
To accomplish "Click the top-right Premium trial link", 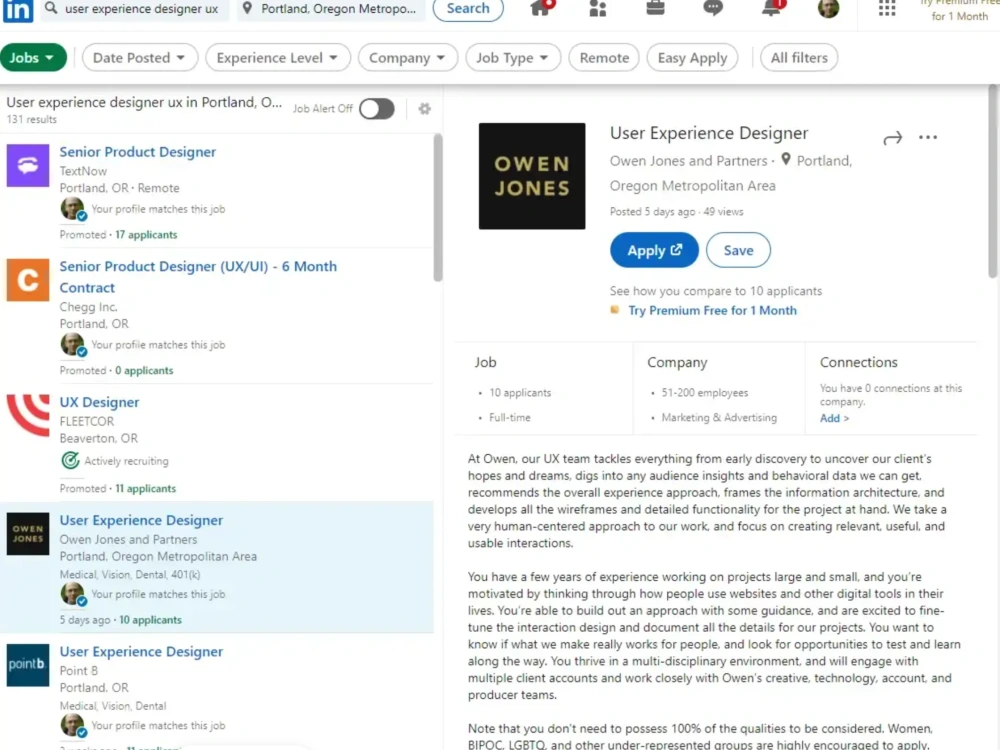I will point(959,10).
